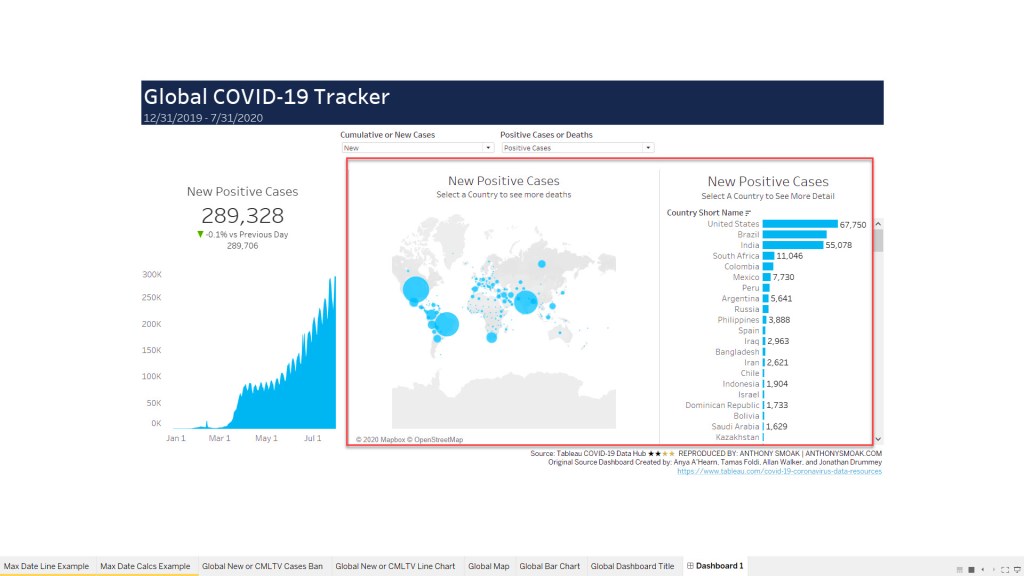Screen dimensions: 1024x576
Task: Open the Cumulative or New Cases dropdown
Action: click(417, 148)
